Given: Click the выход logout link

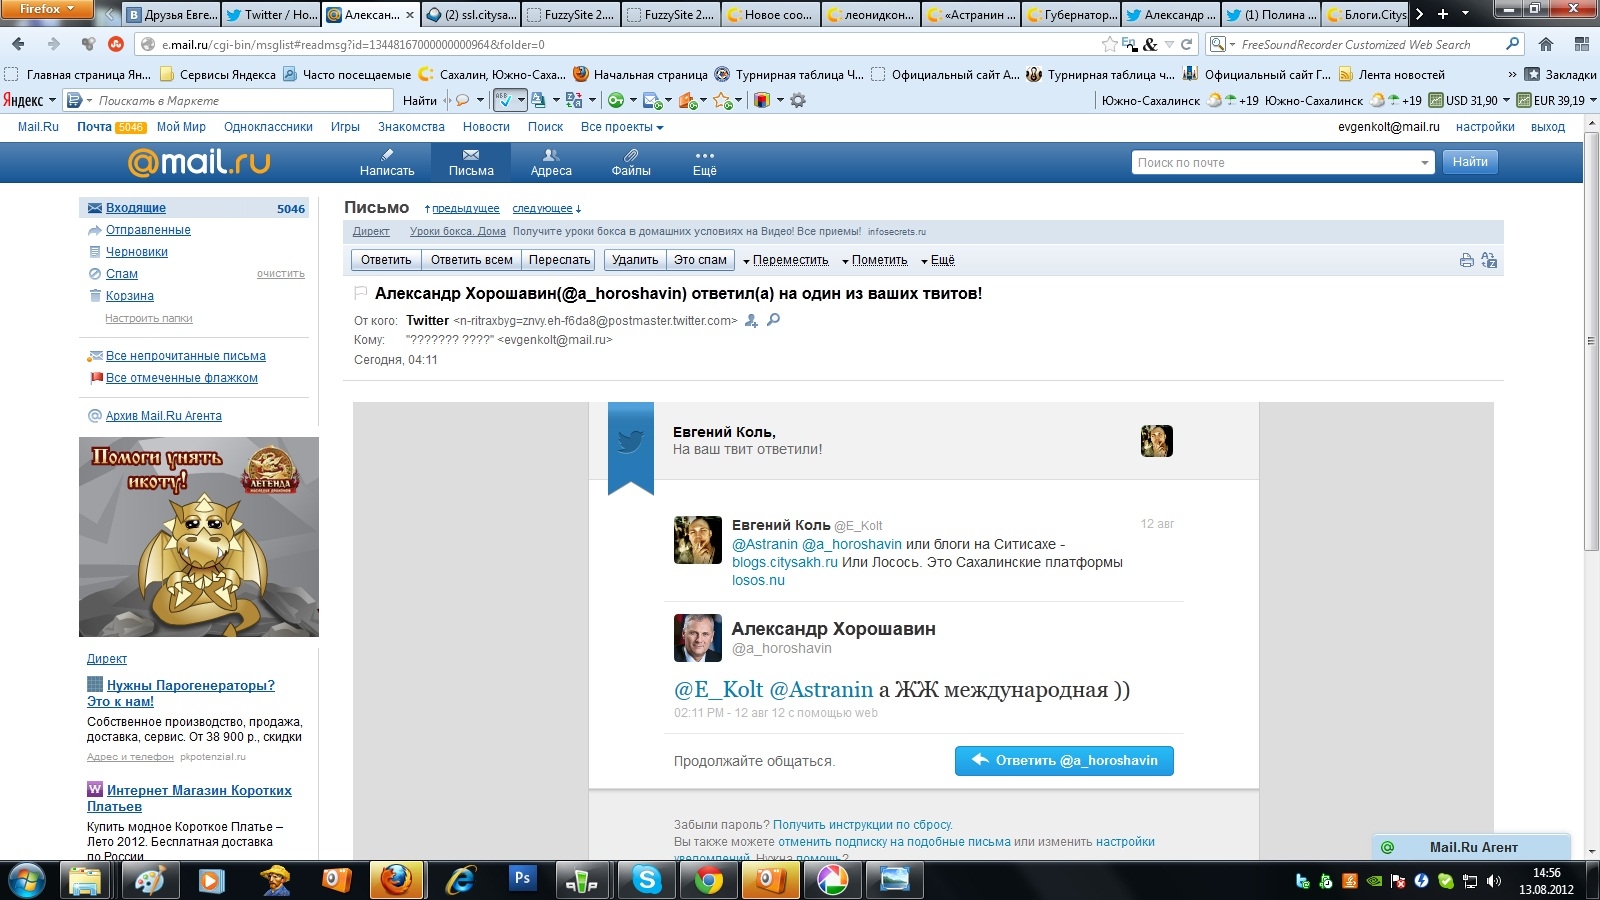Looking at the screenshot, I should click(1548, 127).
